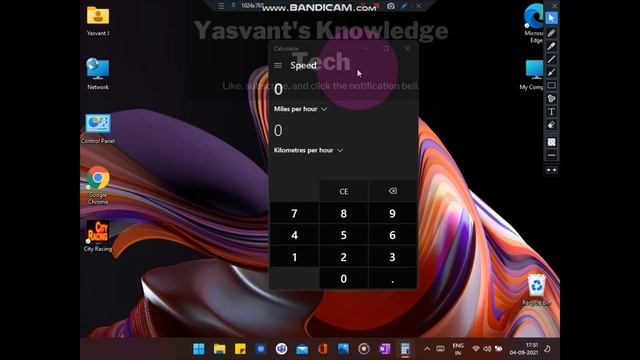Open File Explorer from the taskbar
Image resolution: width=640 pixels, height=360 pixels.
click(220, 349)
